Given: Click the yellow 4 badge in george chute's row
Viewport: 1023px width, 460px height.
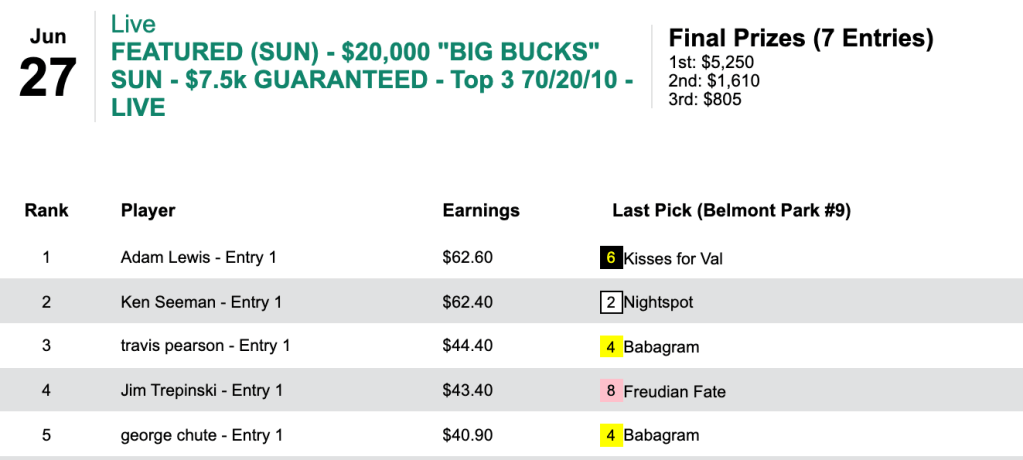Looking at the screenshot, I should [x=611, y=435].
